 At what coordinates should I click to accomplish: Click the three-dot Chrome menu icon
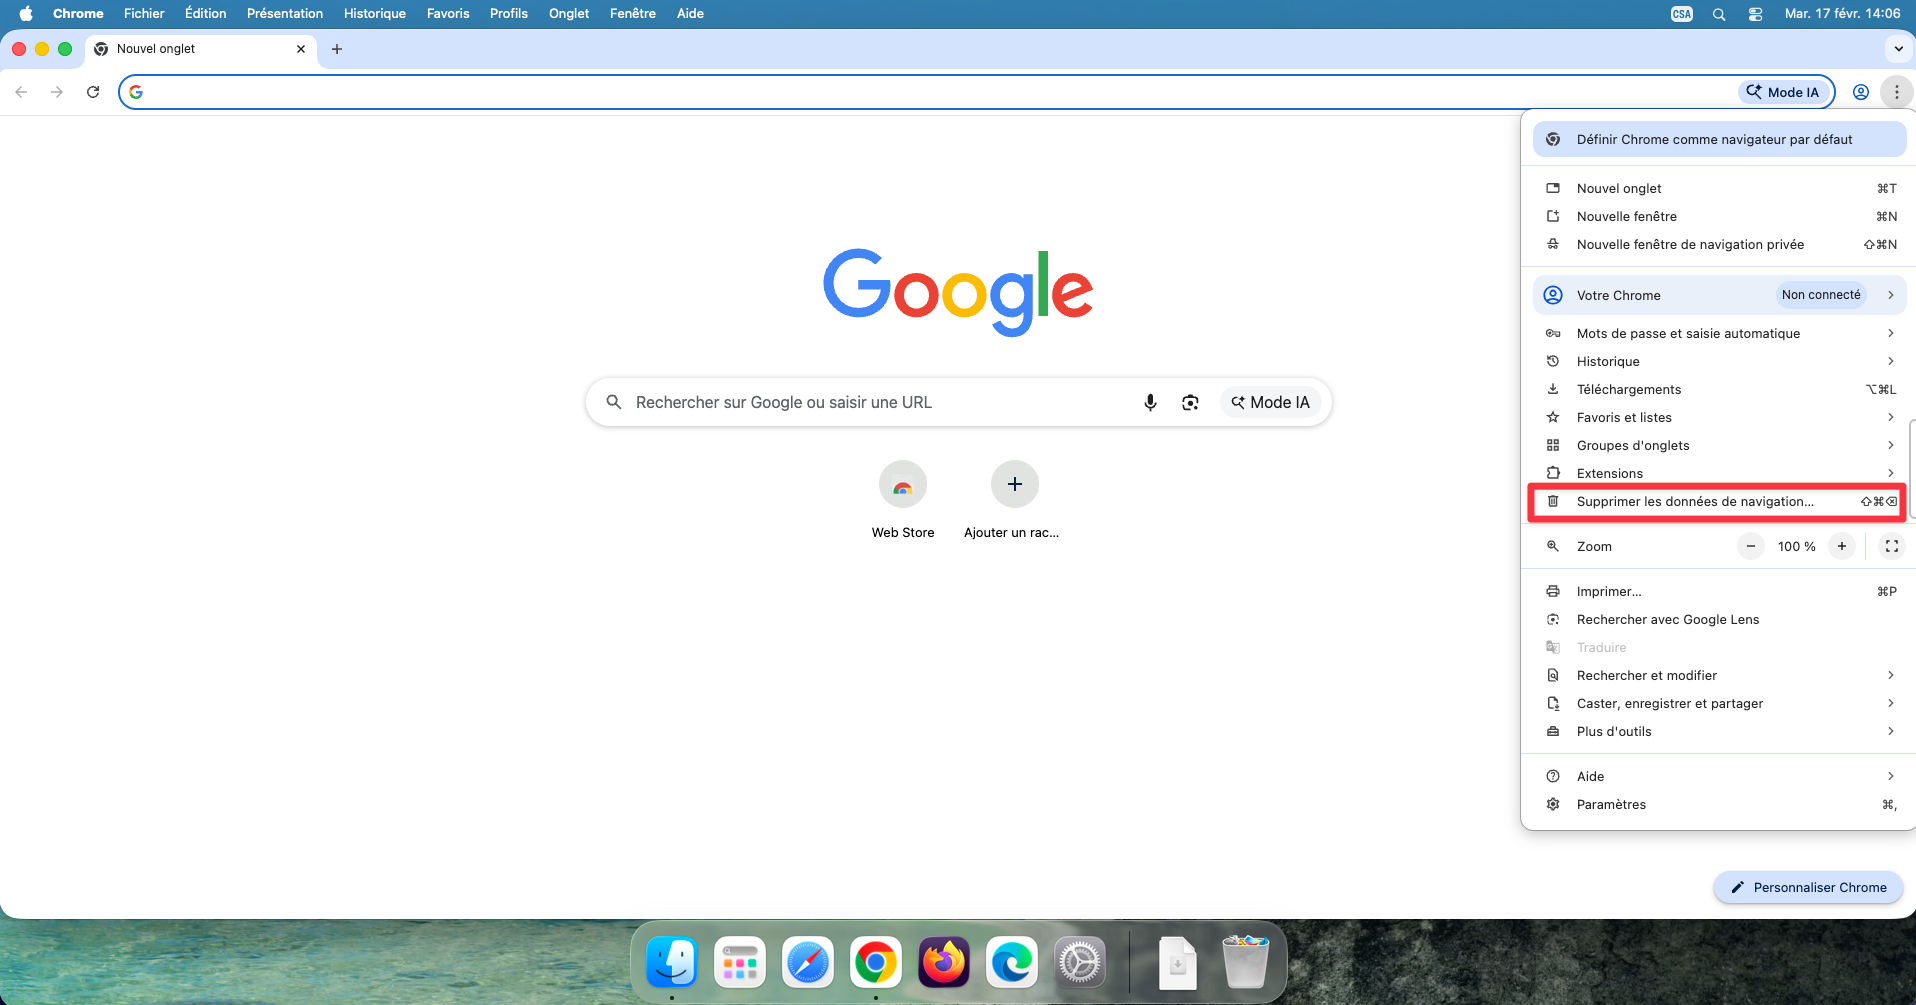point(1896,92)
